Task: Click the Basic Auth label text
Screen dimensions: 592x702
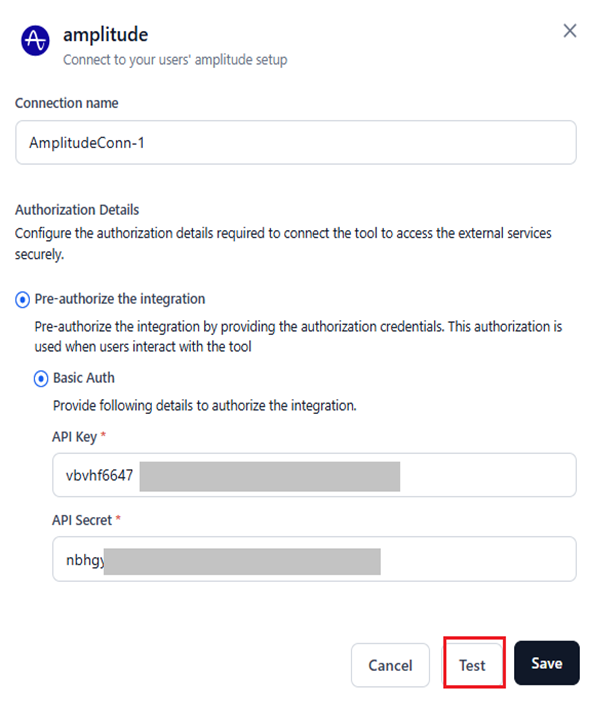Action: [x=84, y=378]
